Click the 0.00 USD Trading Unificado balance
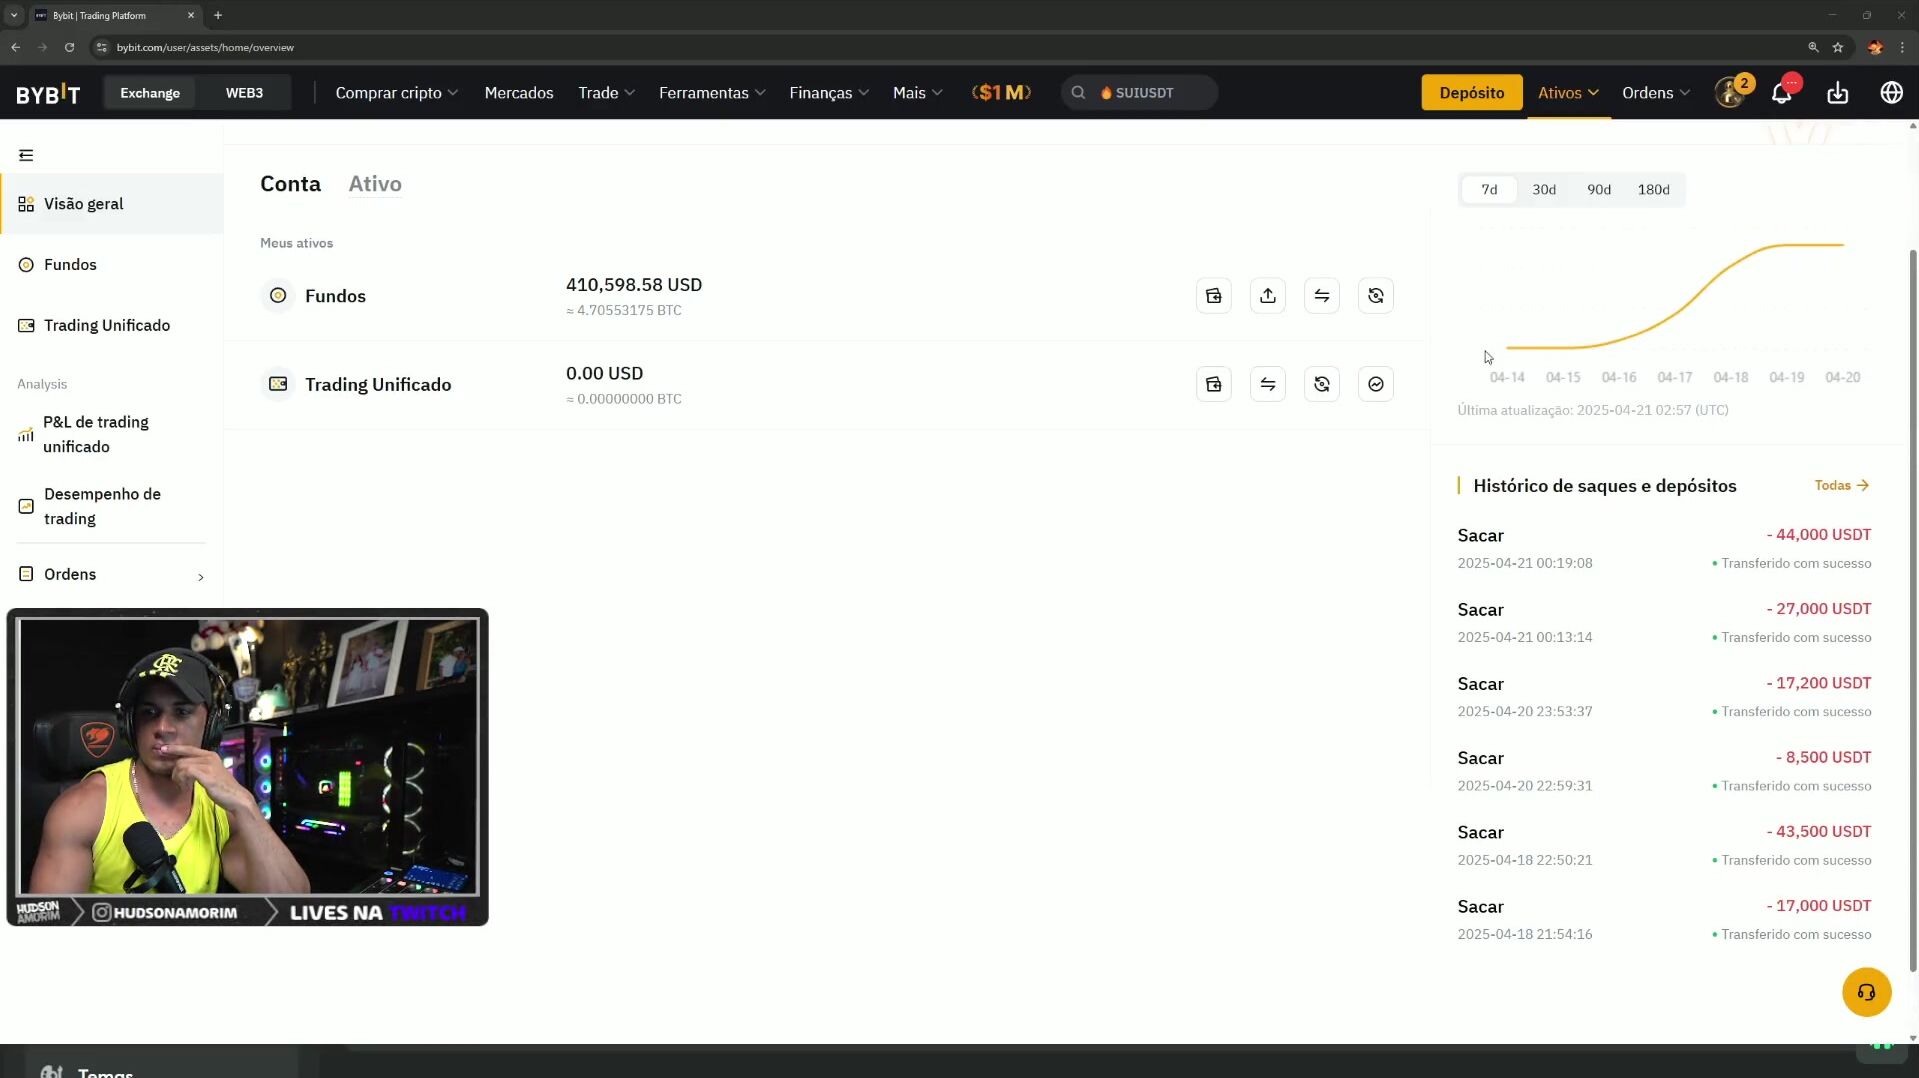 604,374
